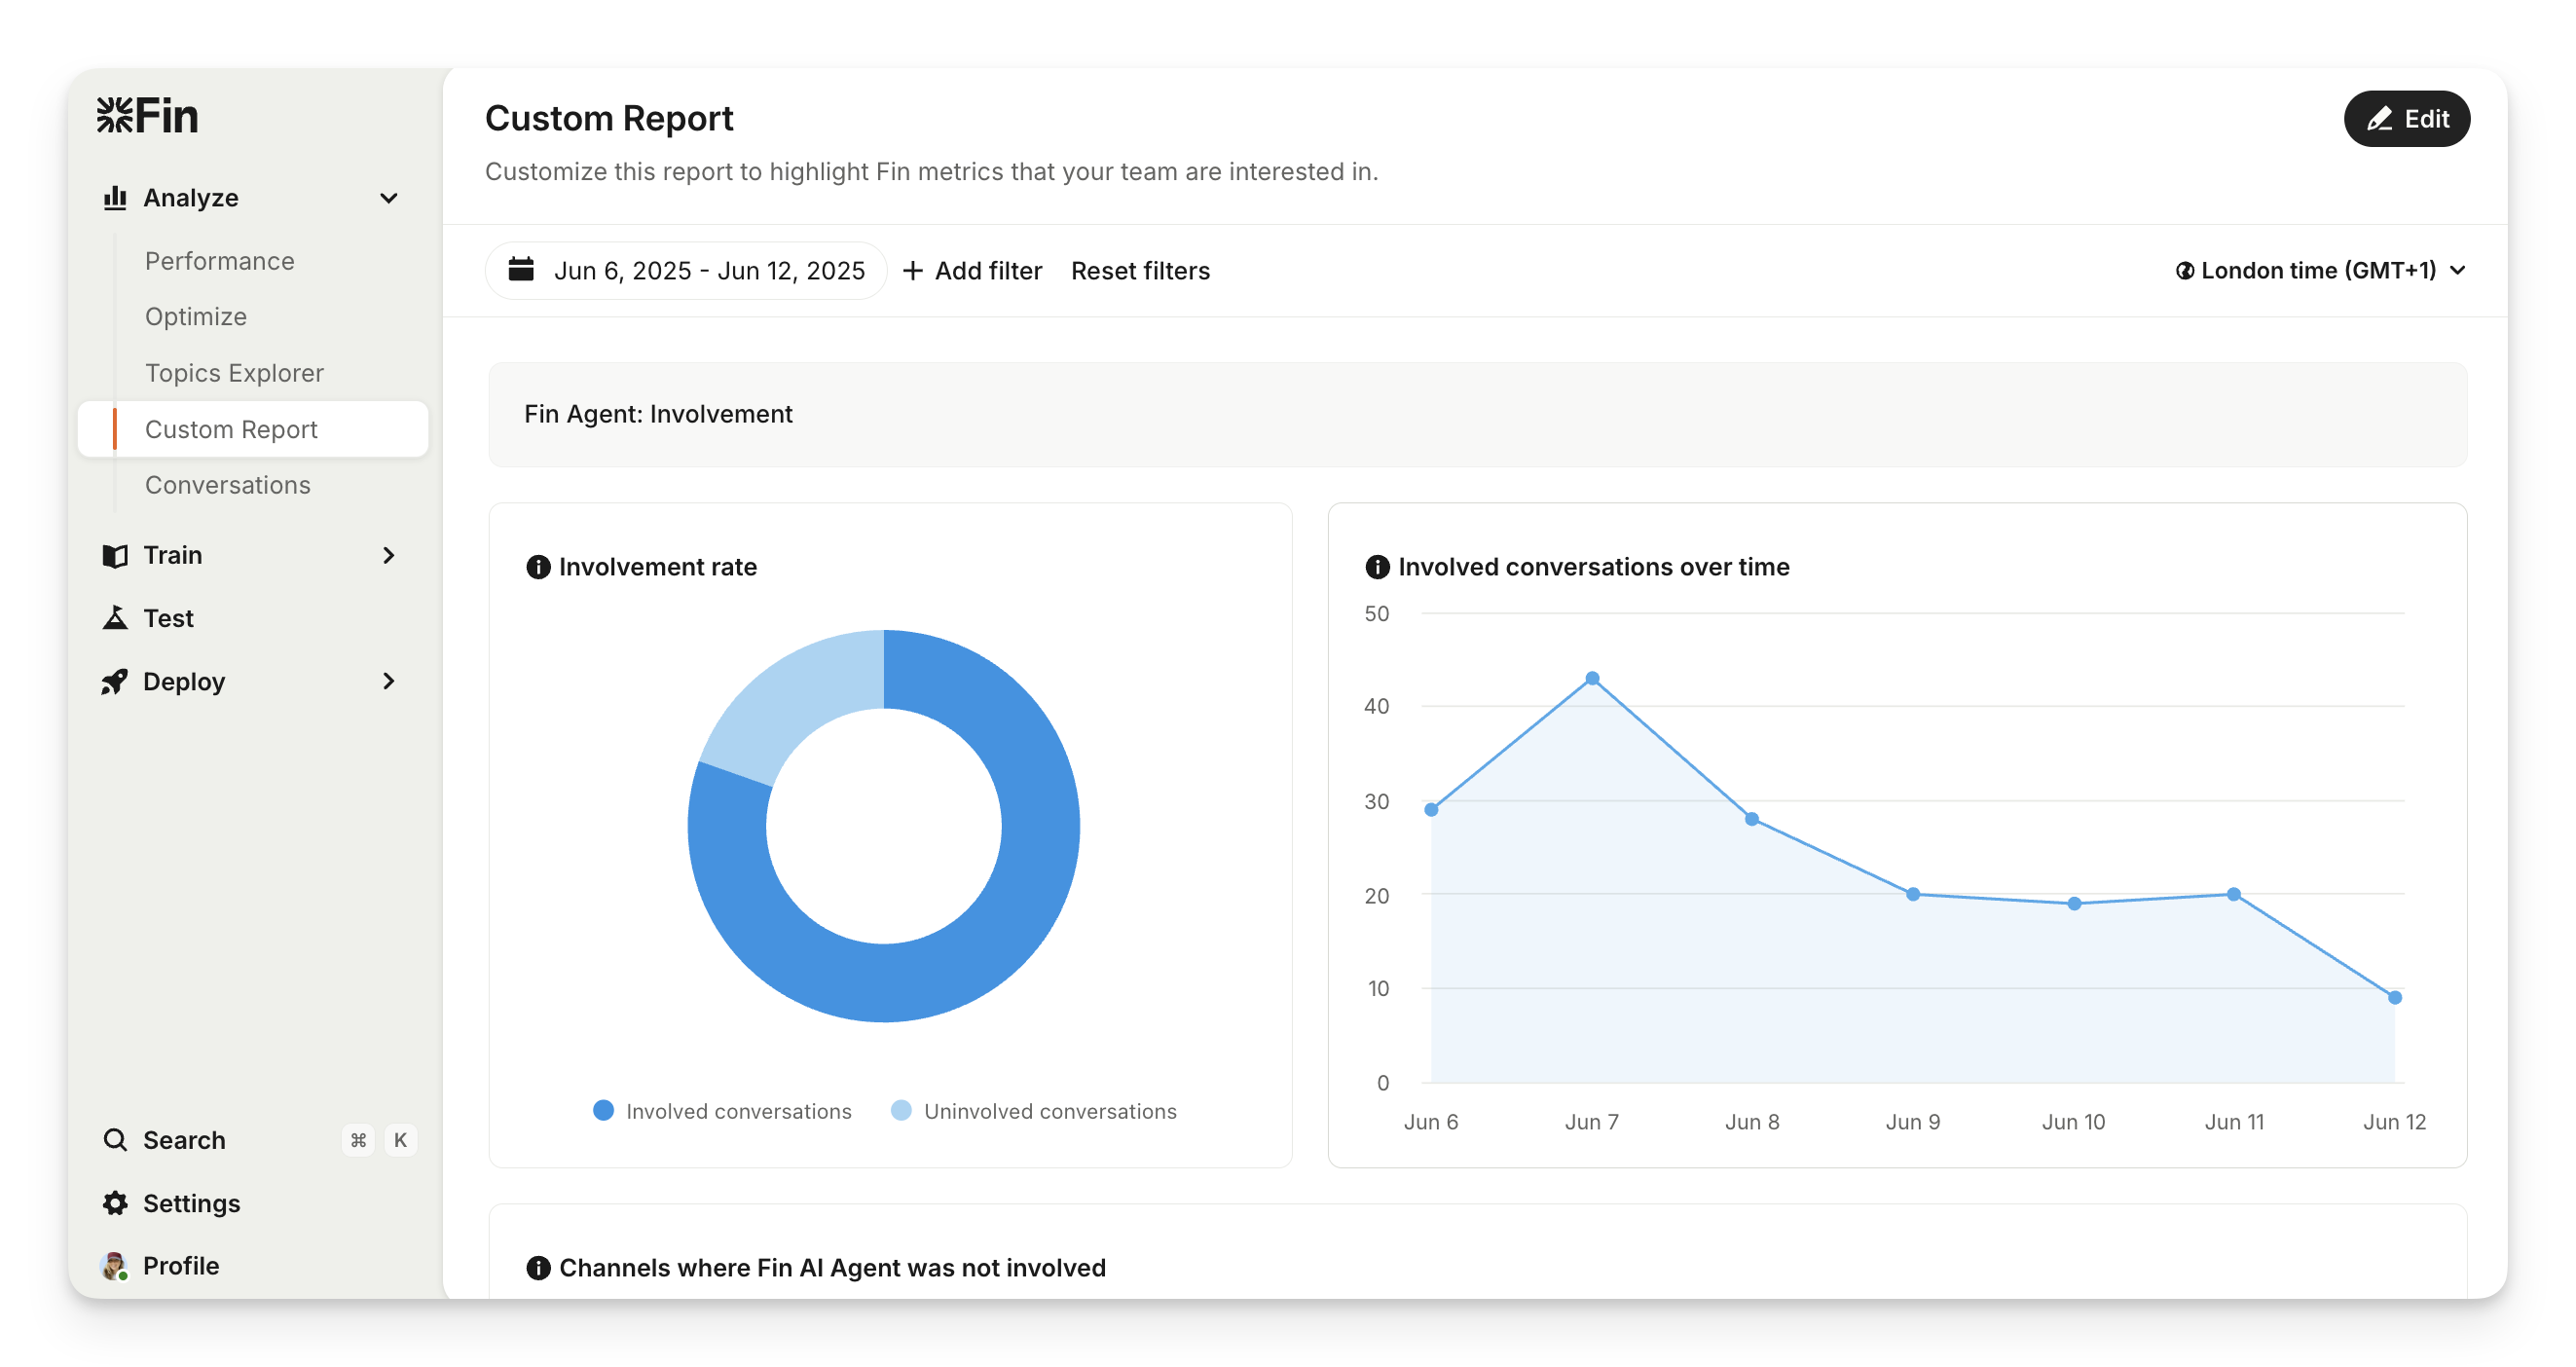Screen dimensions: 2576x1367
Task: Open the Performance page
Action: pyautogui.click(x=219, y=261)
